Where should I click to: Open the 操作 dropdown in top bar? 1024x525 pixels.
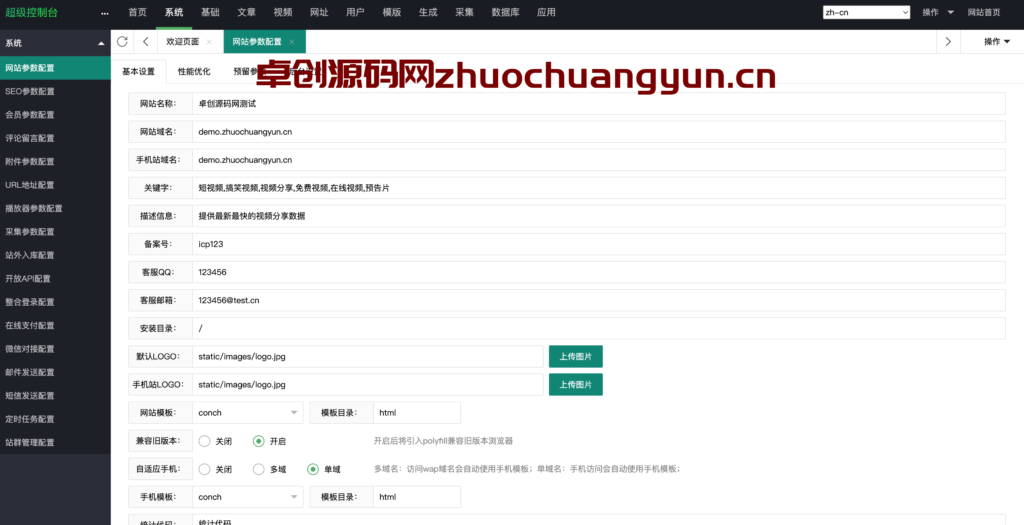[938, 12]
